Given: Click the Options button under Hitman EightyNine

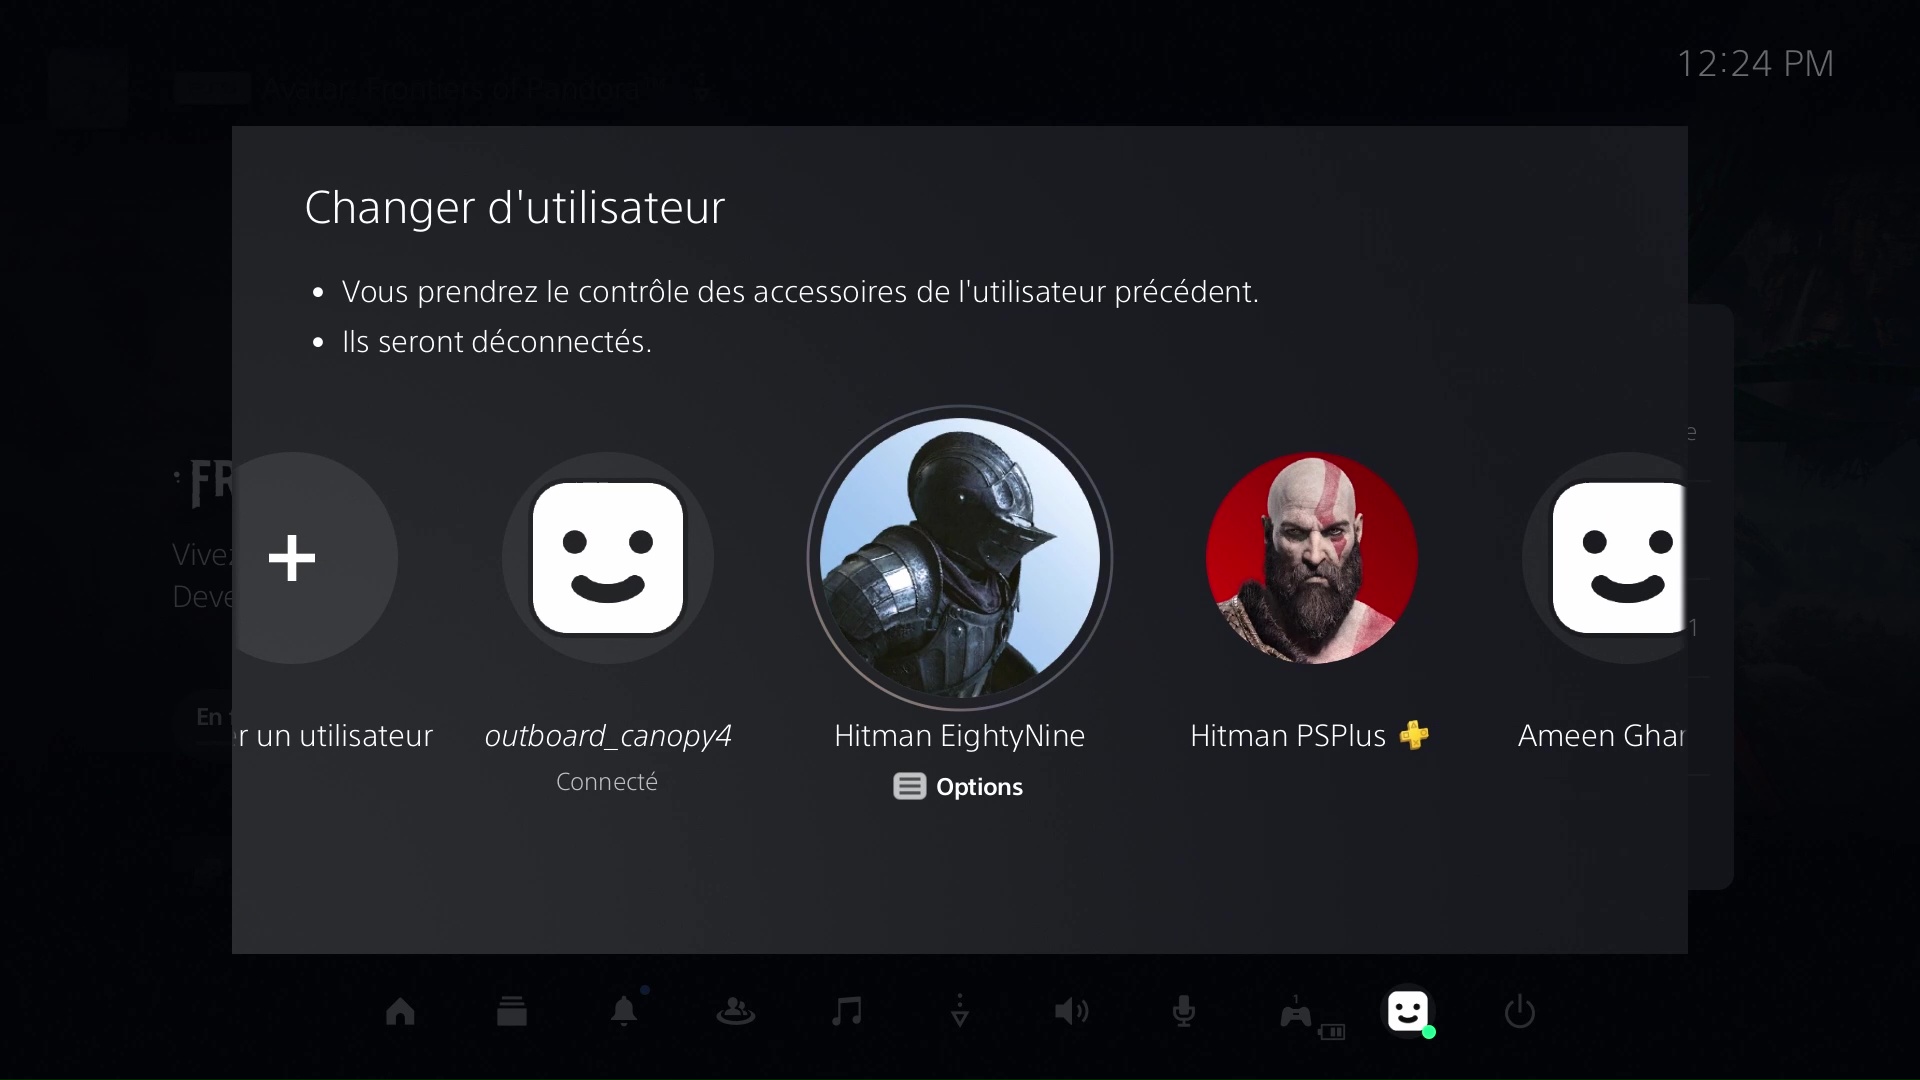Looking at the screenshot, I should (958, 787).
